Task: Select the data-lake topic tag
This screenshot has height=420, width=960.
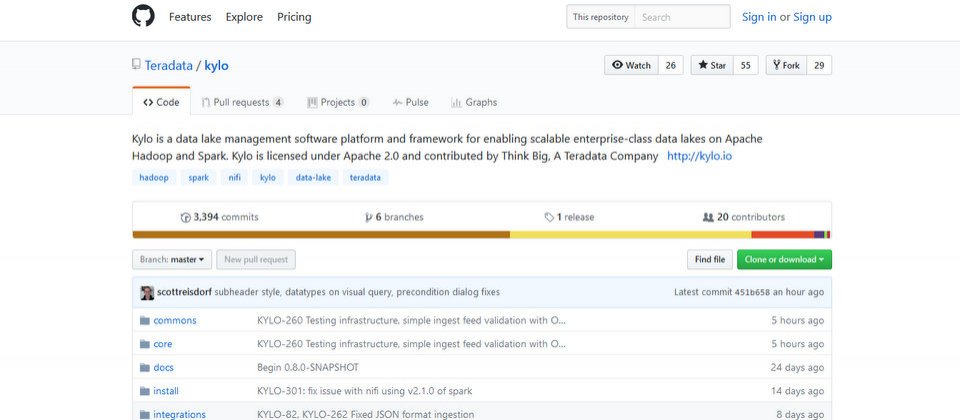Action: click(313, 178)
